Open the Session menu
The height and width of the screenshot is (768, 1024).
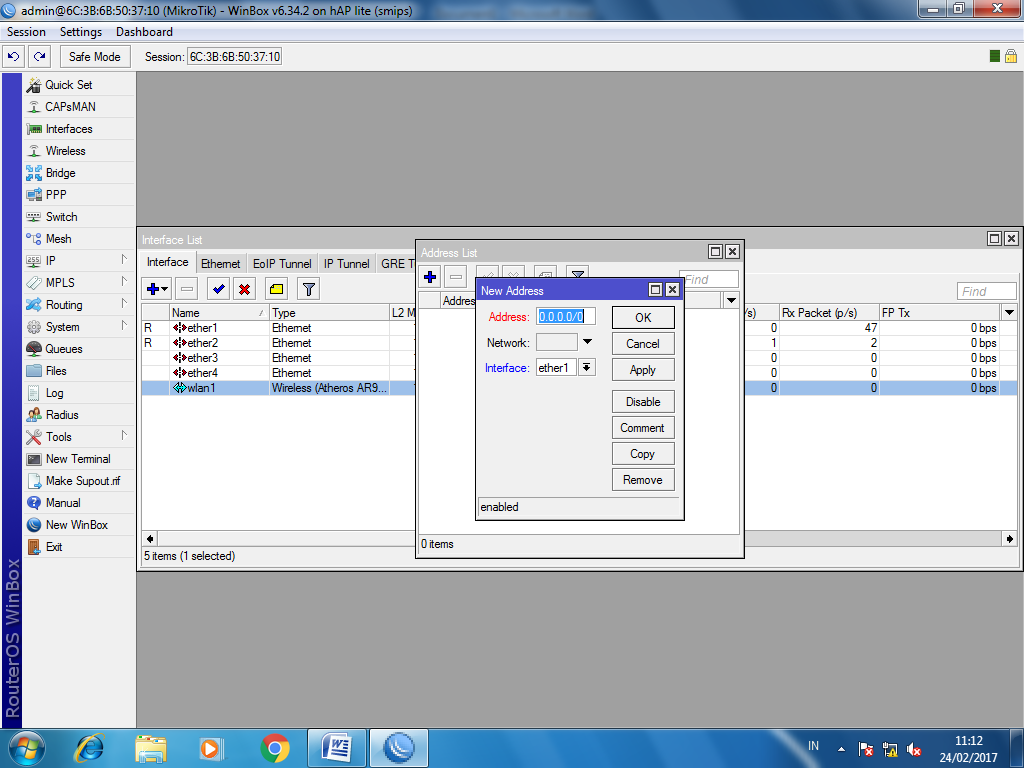coord(26,32)
